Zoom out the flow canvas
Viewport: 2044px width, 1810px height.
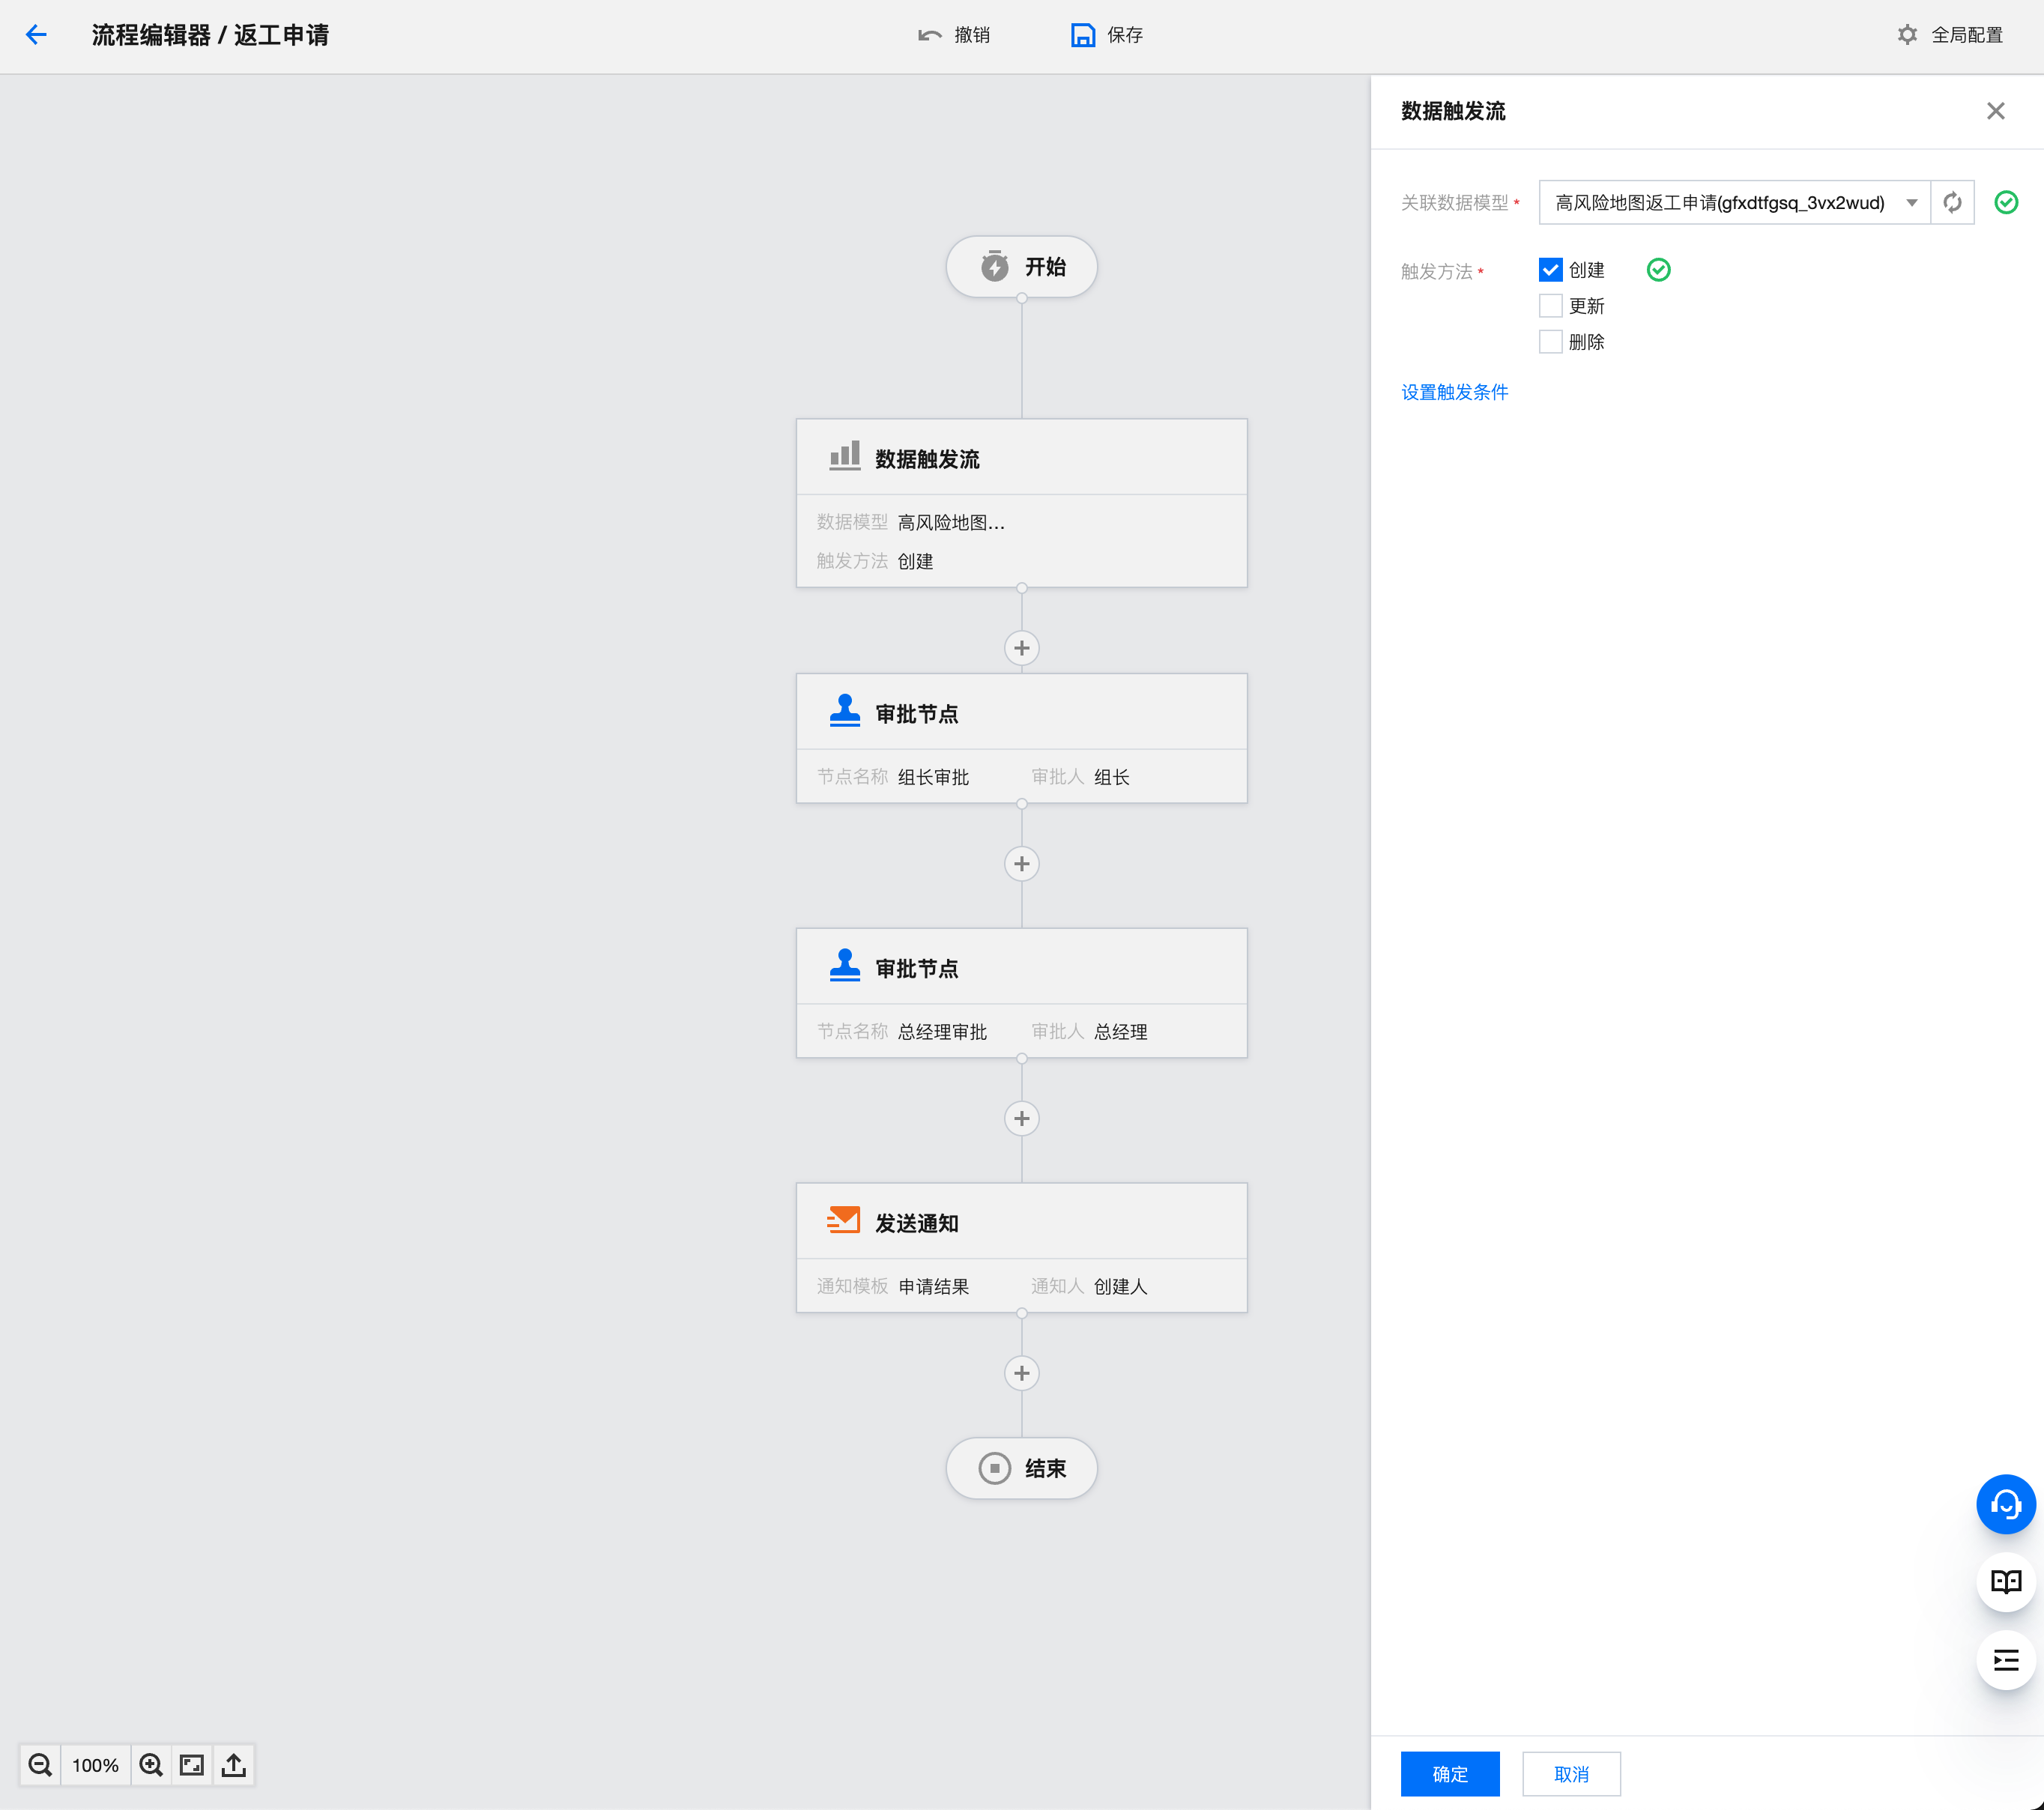[x=40, y=1765]
